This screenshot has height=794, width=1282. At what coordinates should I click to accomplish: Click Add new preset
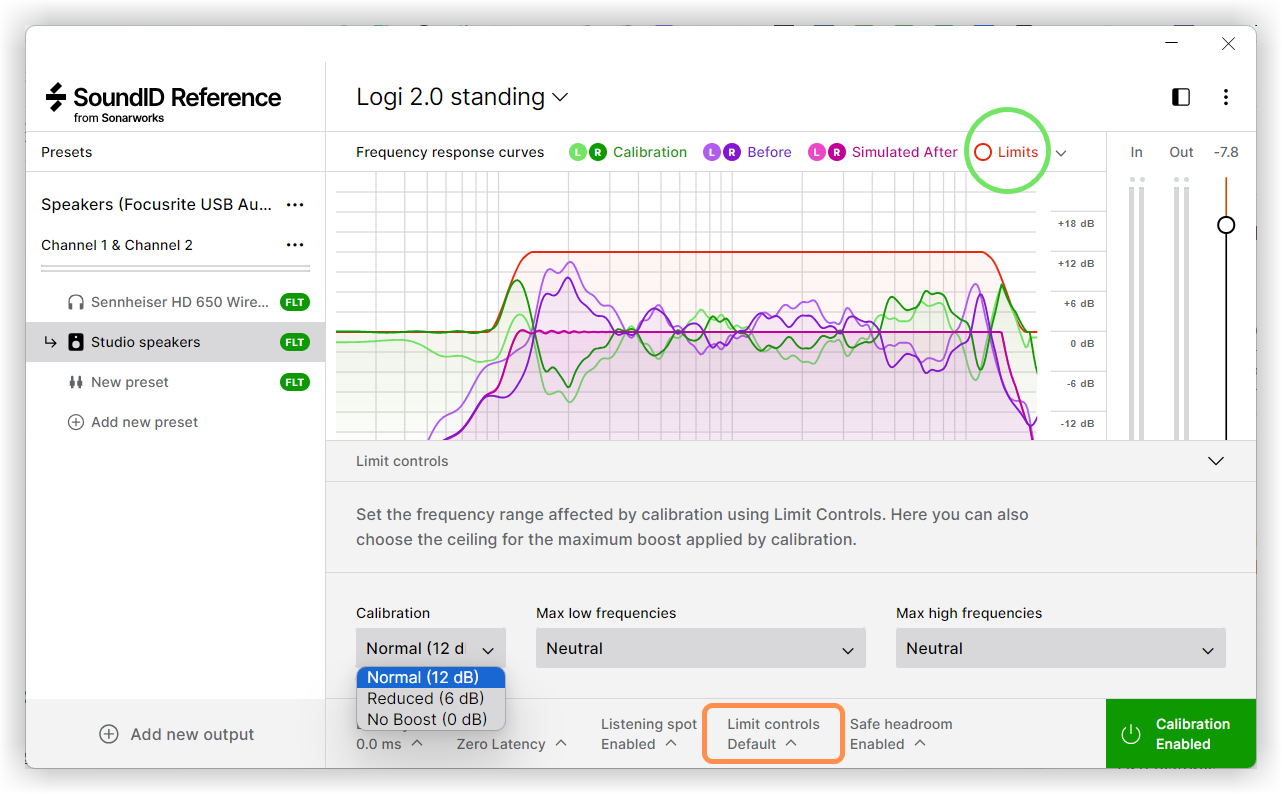(132, 422)
